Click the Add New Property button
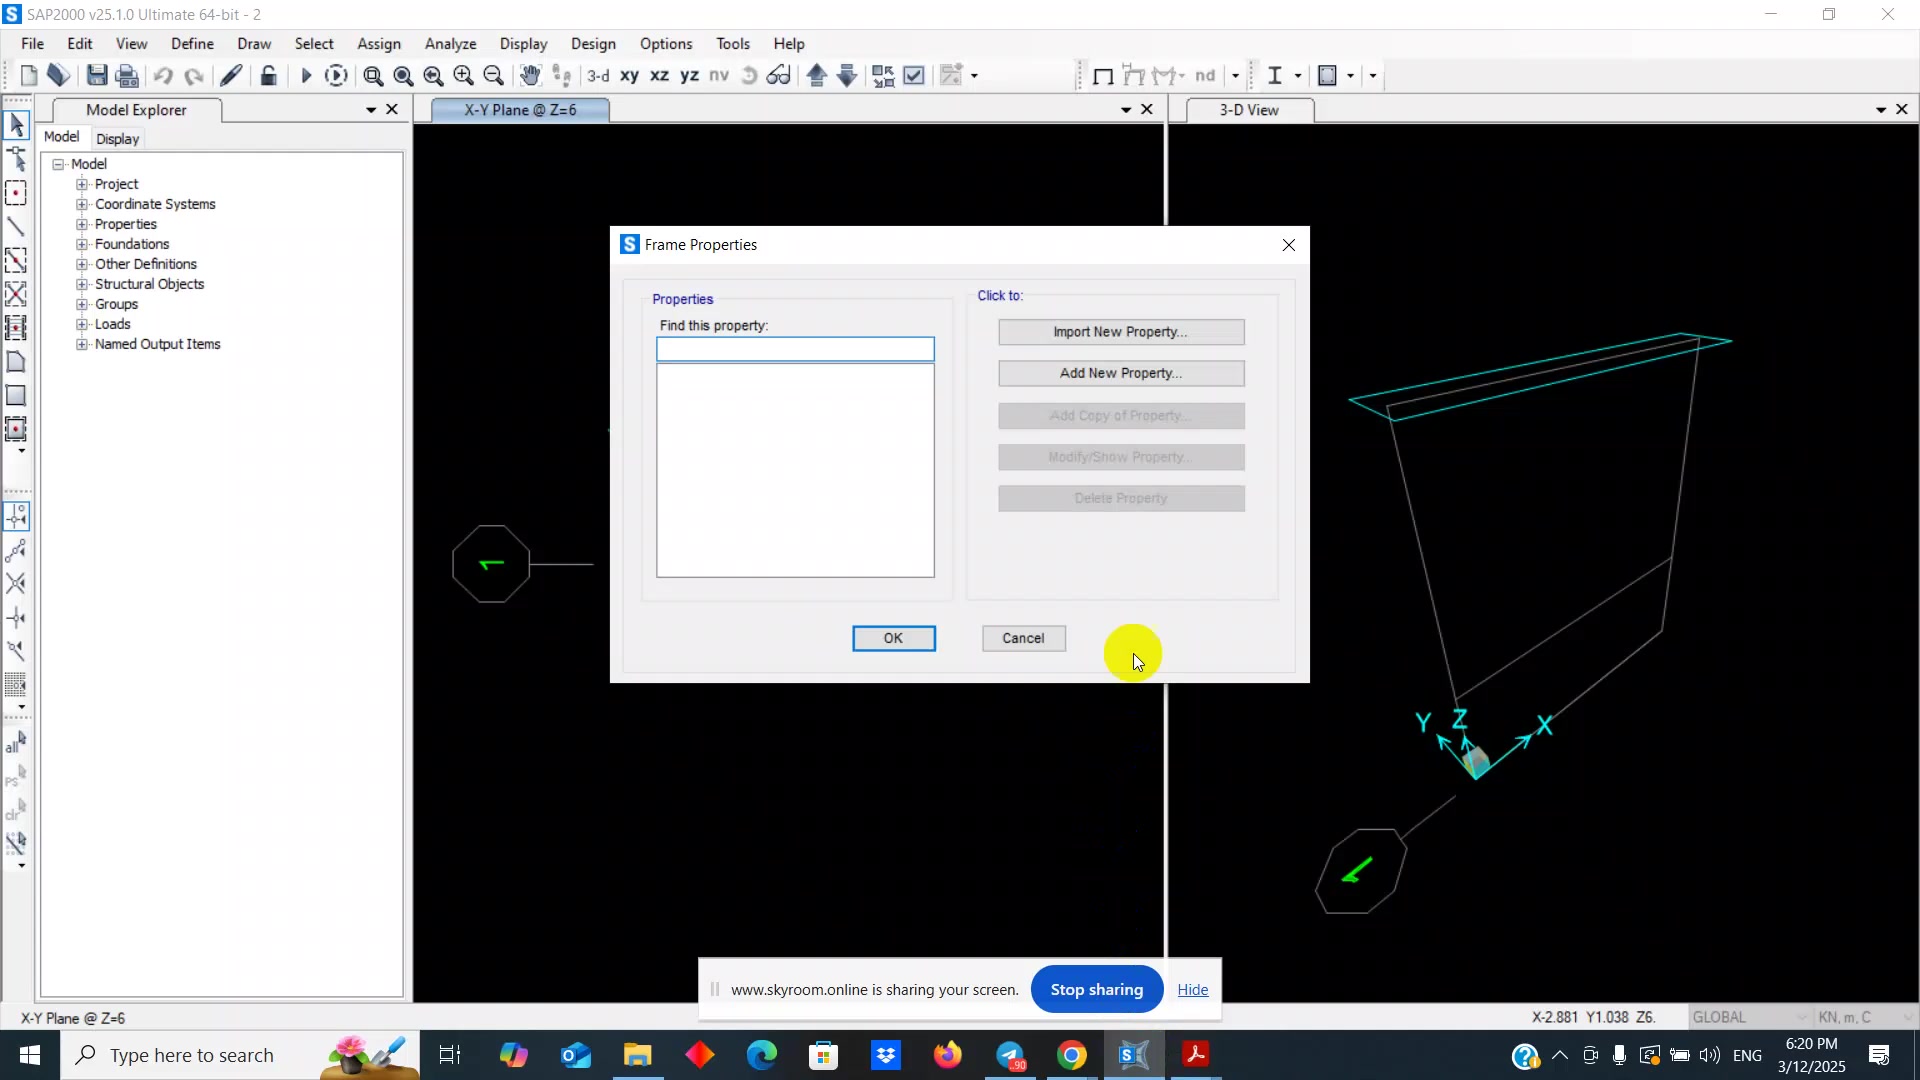Image resolution: width=1920 pixels, height=1080 pixels. [1120, 373]
